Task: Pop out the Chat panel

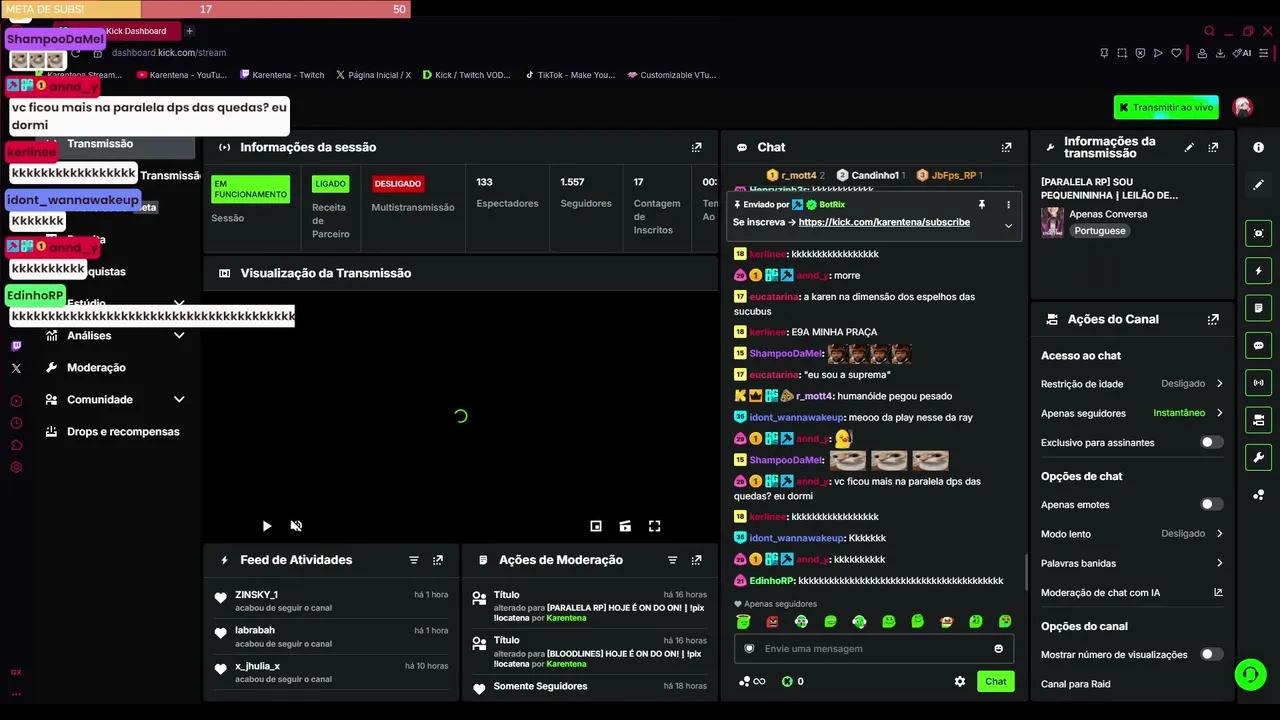Action: click(1007, 147)
